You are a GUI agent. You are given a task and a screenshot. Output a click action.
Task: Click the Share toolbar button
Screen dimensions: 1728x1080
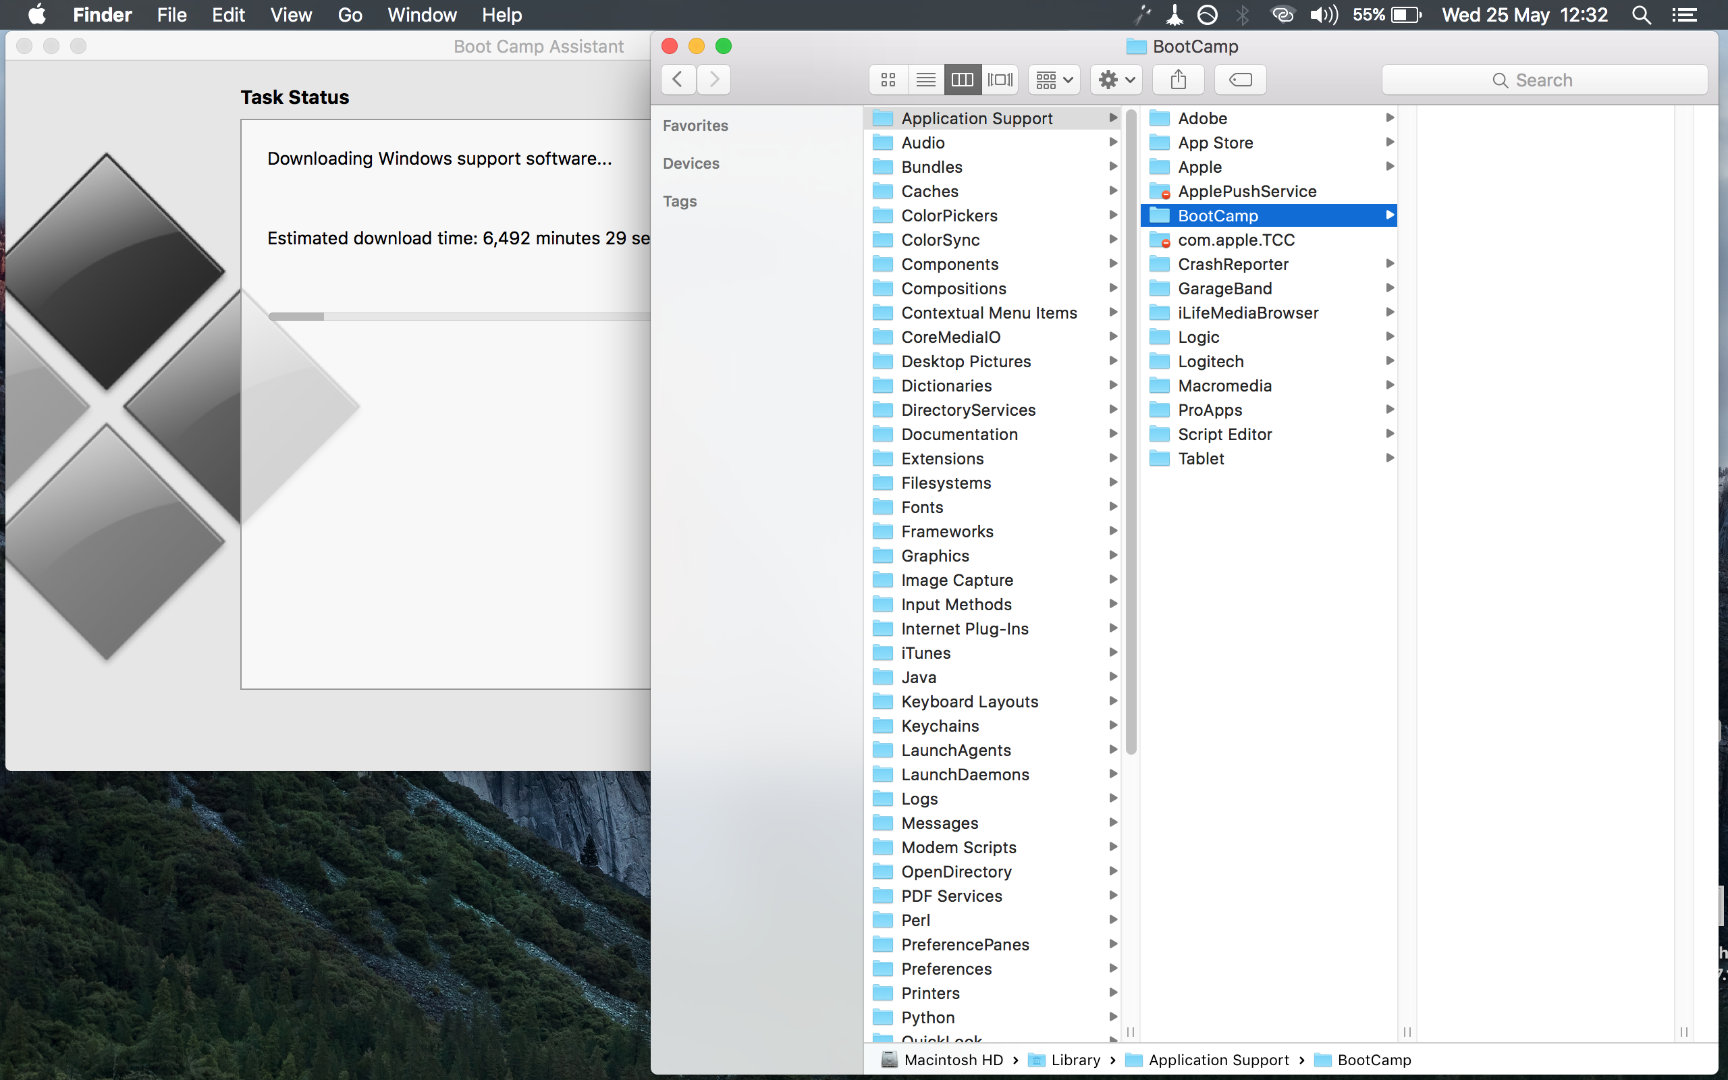pos(1179,80)
